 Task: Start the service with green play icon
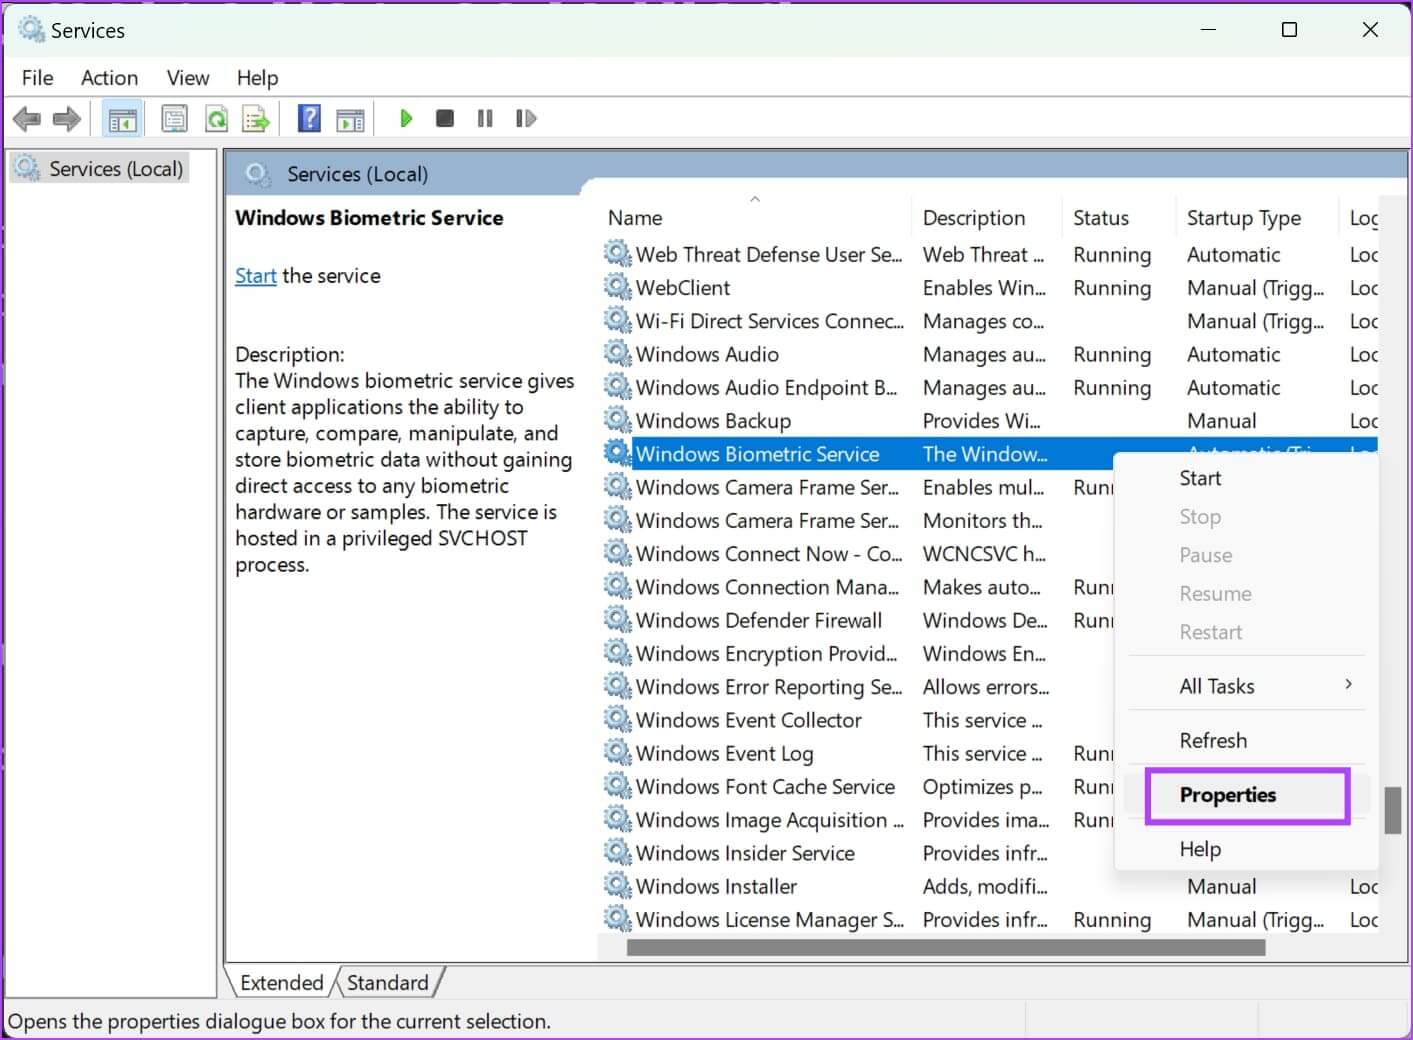point(406,118)
